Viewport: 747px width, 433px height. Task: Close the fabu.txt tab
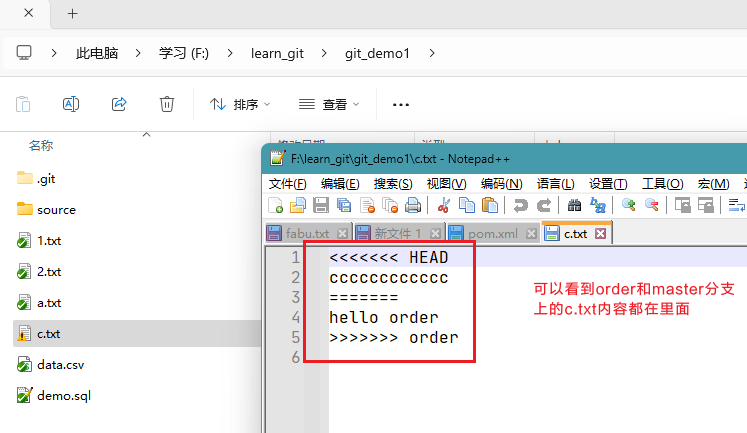(342, 233)
